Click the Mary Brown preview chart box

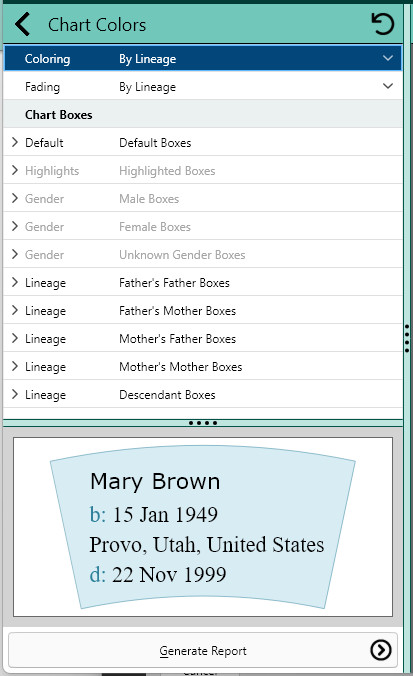(x=203, y=527)
